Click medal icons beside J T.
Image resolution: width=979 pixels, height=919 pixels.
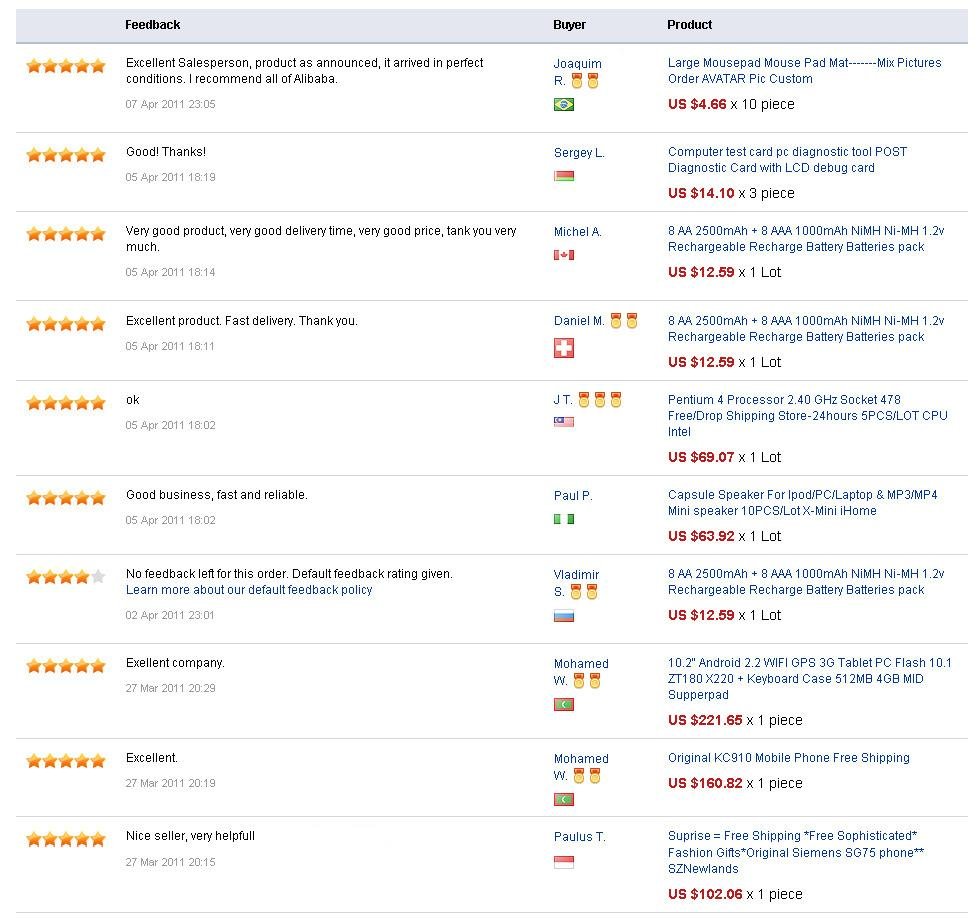tap(600, 400)
